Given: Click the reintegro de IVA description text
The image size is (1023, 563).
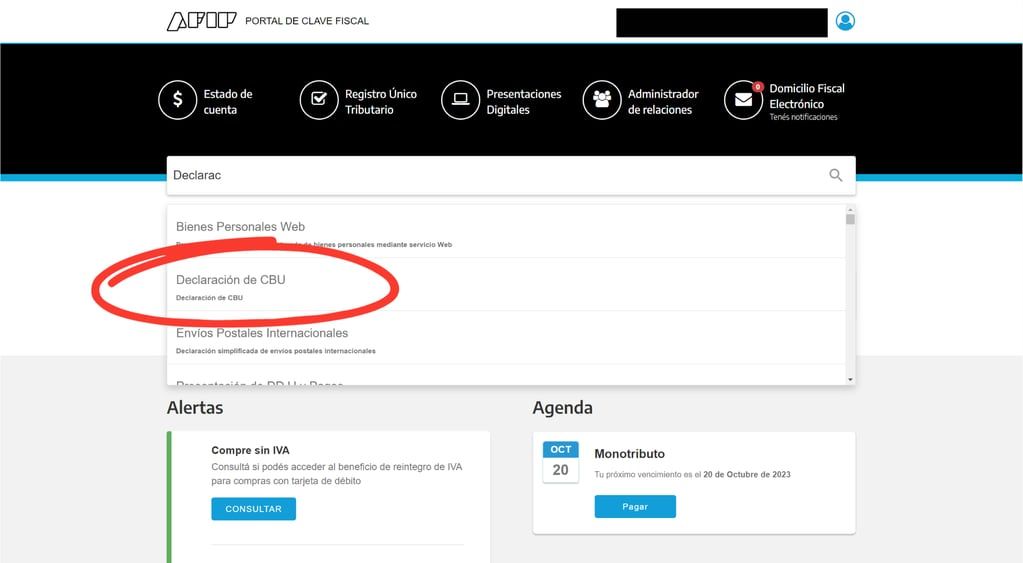Looking at the screenshot, I should coord(337,474).
